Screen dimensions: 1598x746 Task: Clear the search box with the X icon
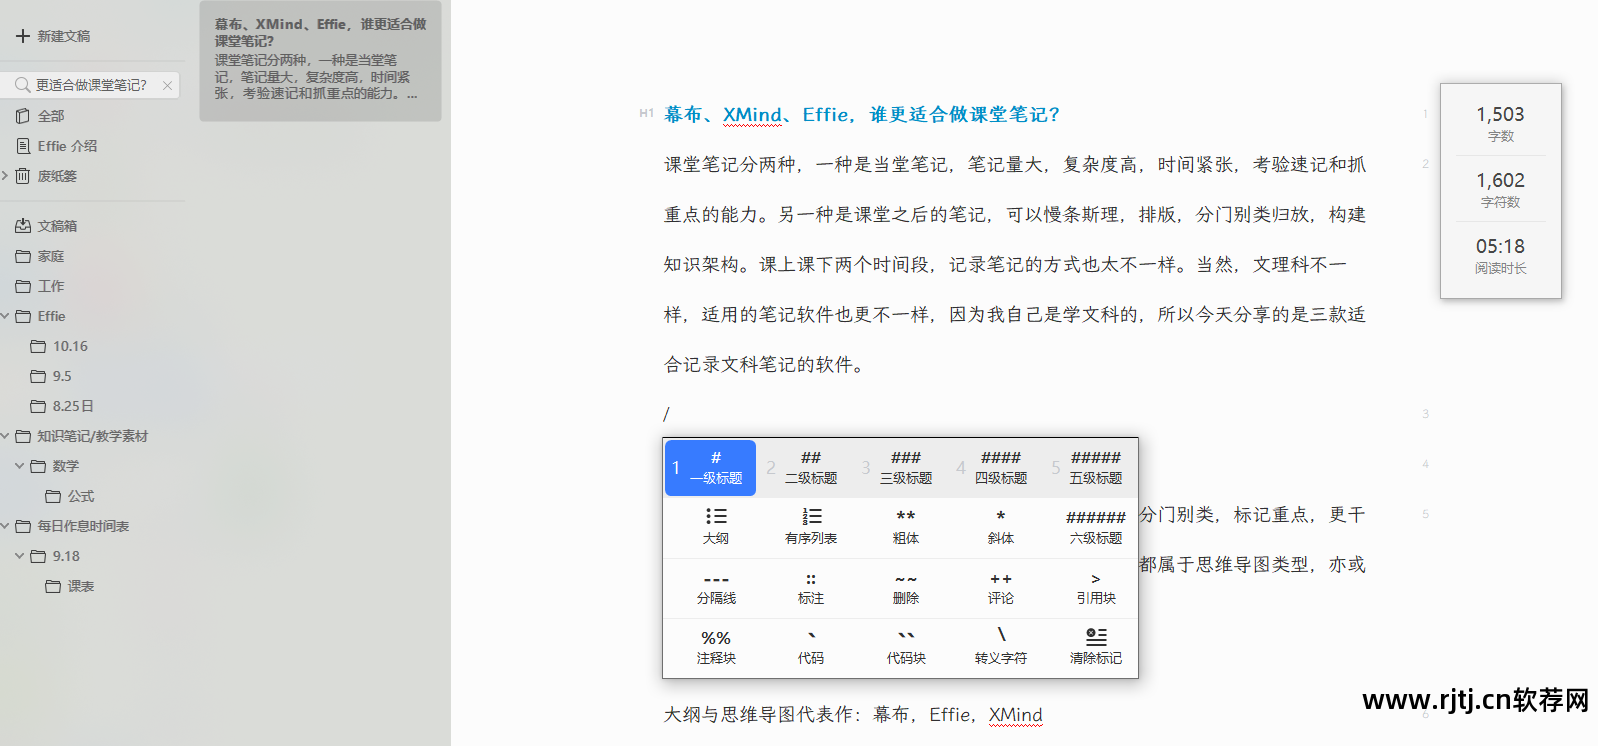(x=167, y=86)
